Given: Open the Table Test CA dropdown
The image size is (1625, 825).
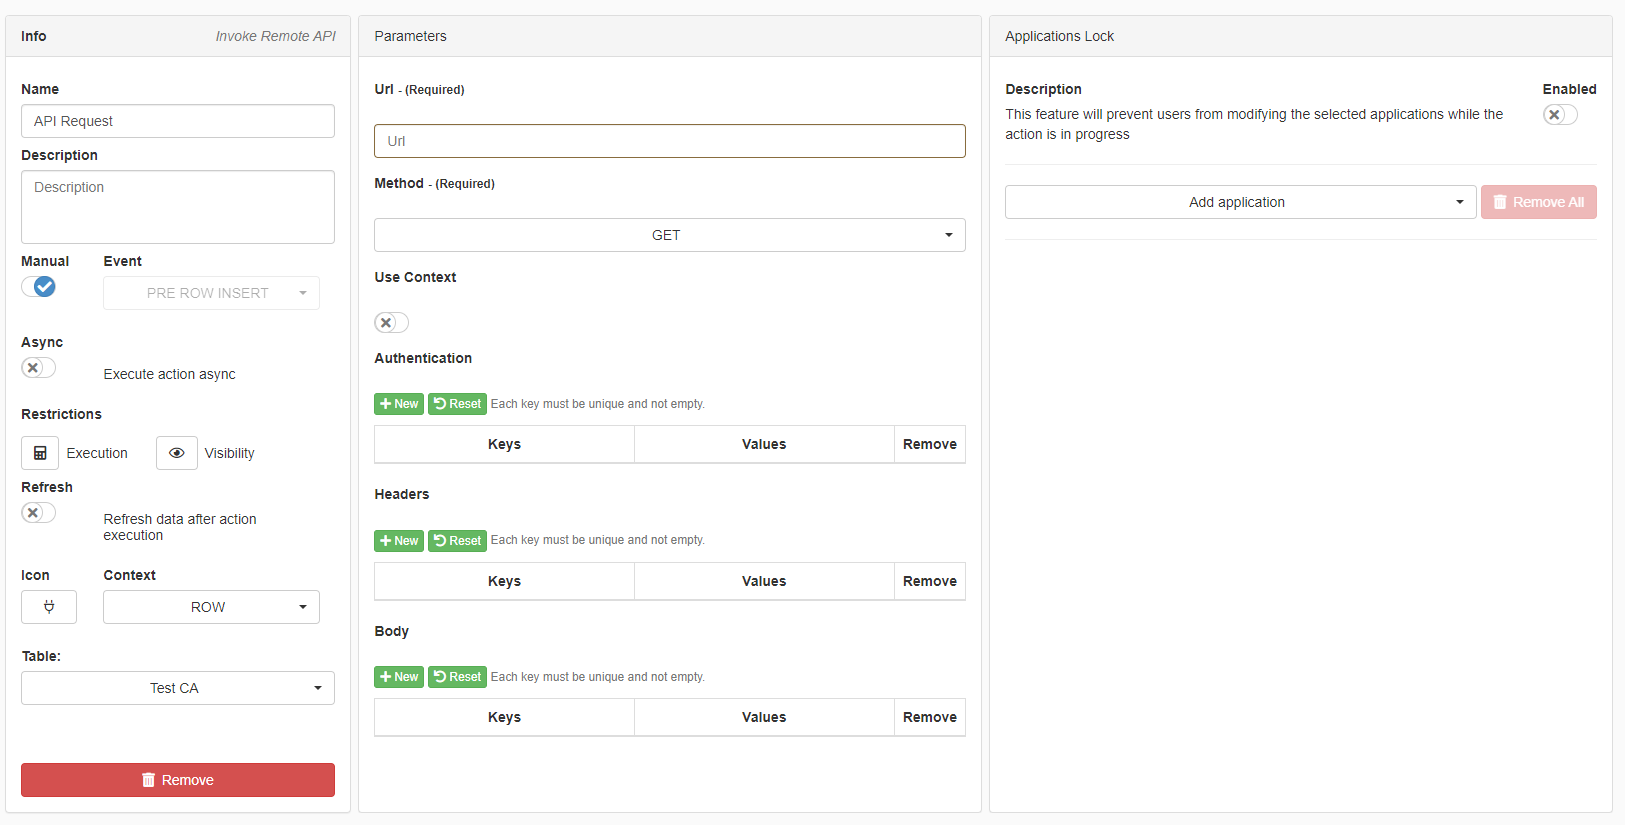Looking at the screenshot, I should (x=178, y=688).
